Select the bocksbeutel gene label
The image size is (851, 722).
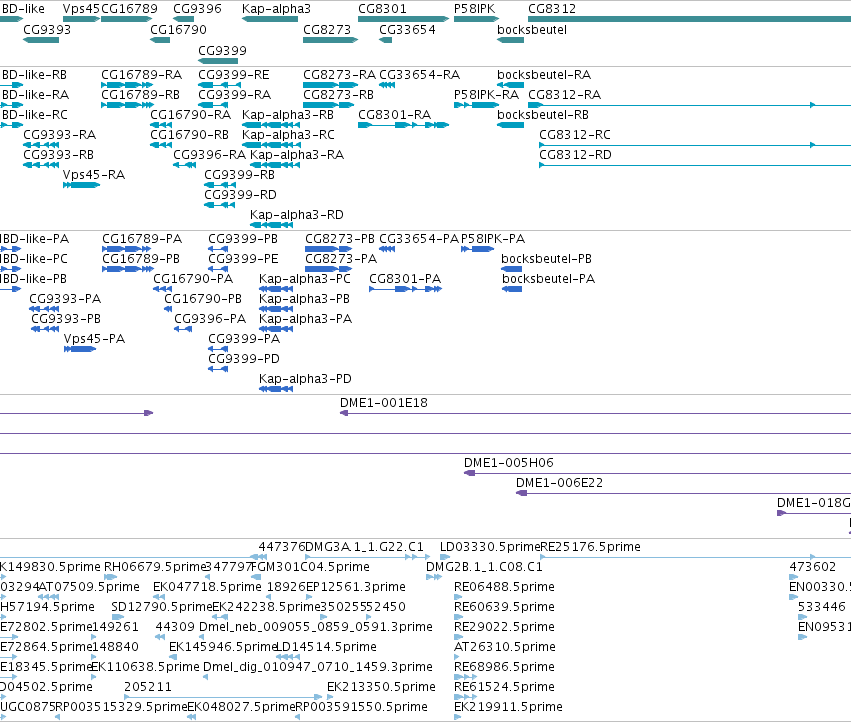pos(532,29)
